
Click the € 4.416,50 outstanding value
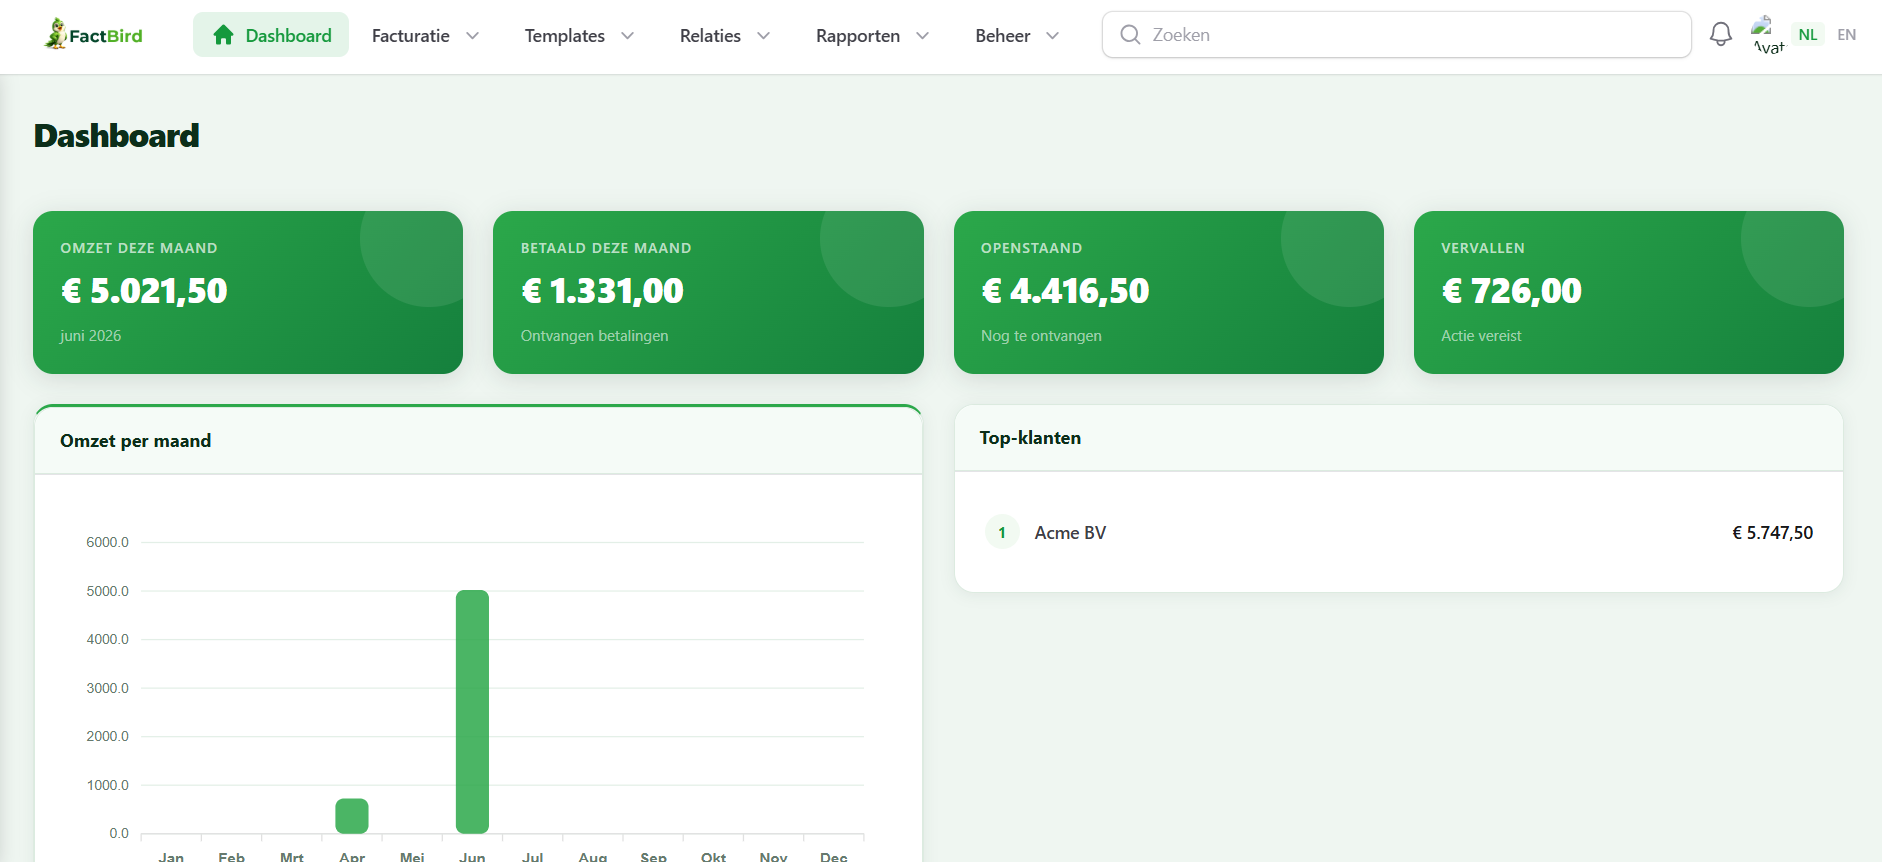click(1066, 291)
